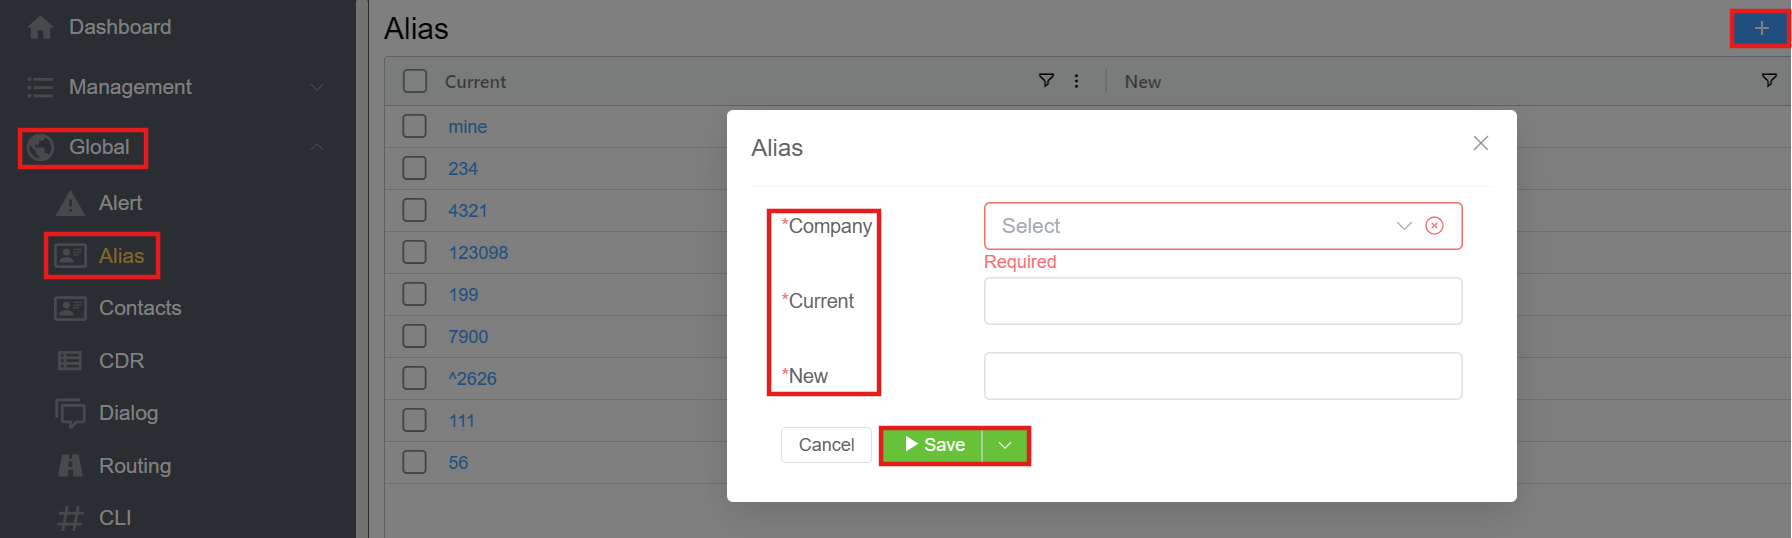Click the blue plus add alias button
Viewport: 1792px width, 538px height.
(x=1761, y=28)
